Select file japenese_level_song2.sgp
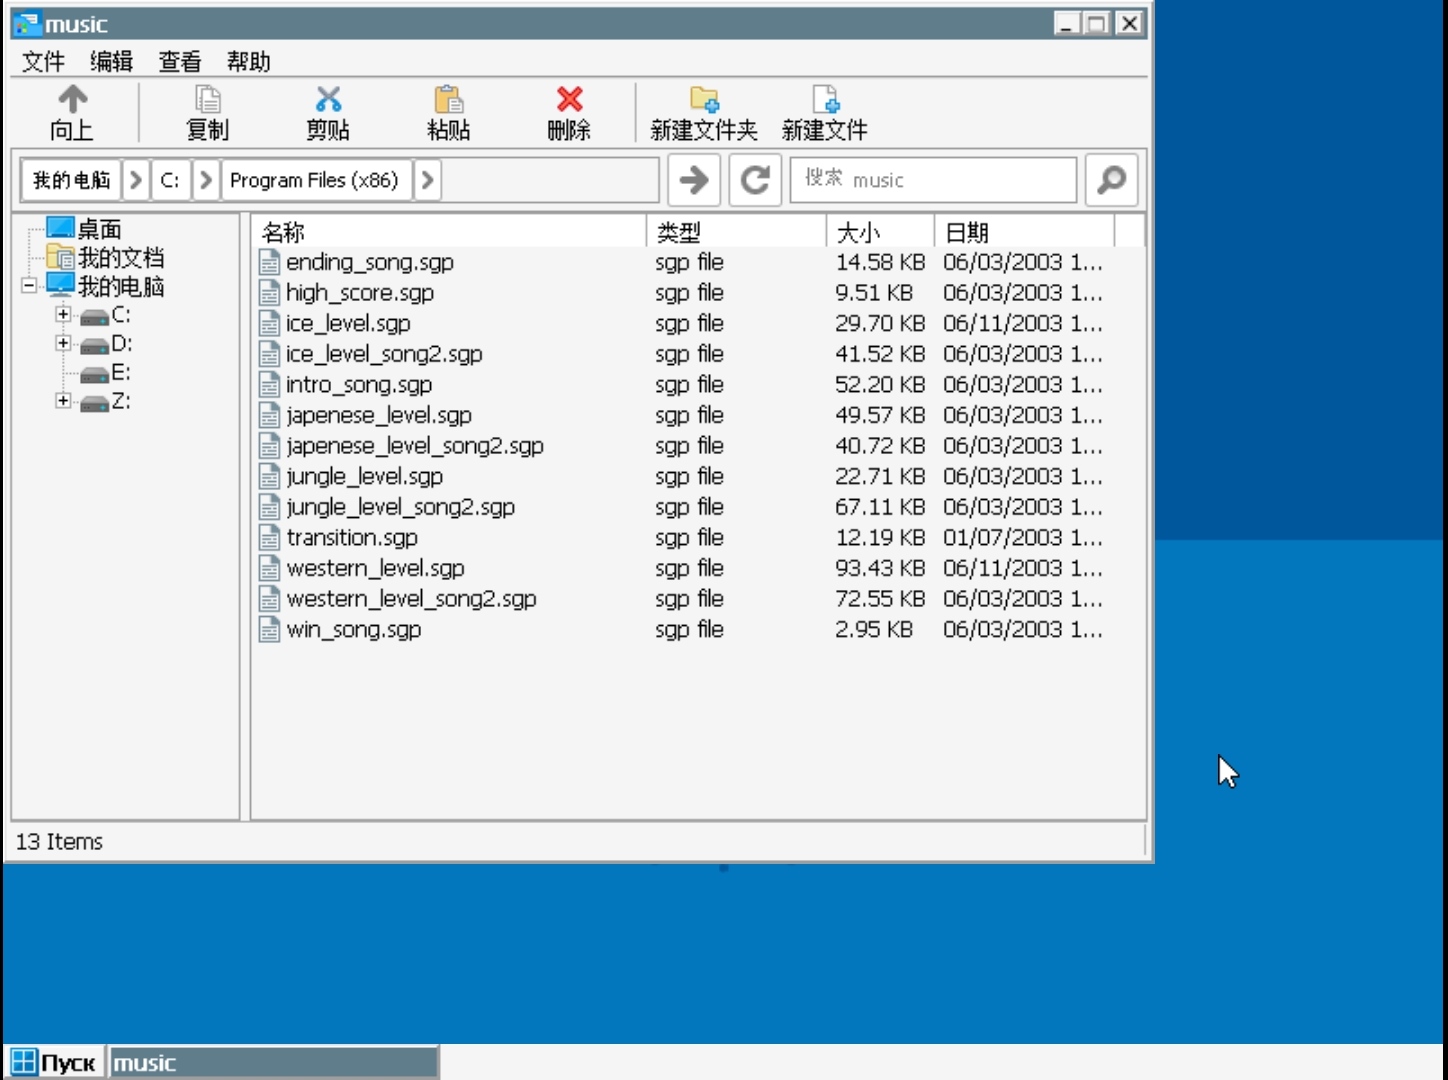This screenshot has width=1448, height=1080. click(x=415, y=446)
